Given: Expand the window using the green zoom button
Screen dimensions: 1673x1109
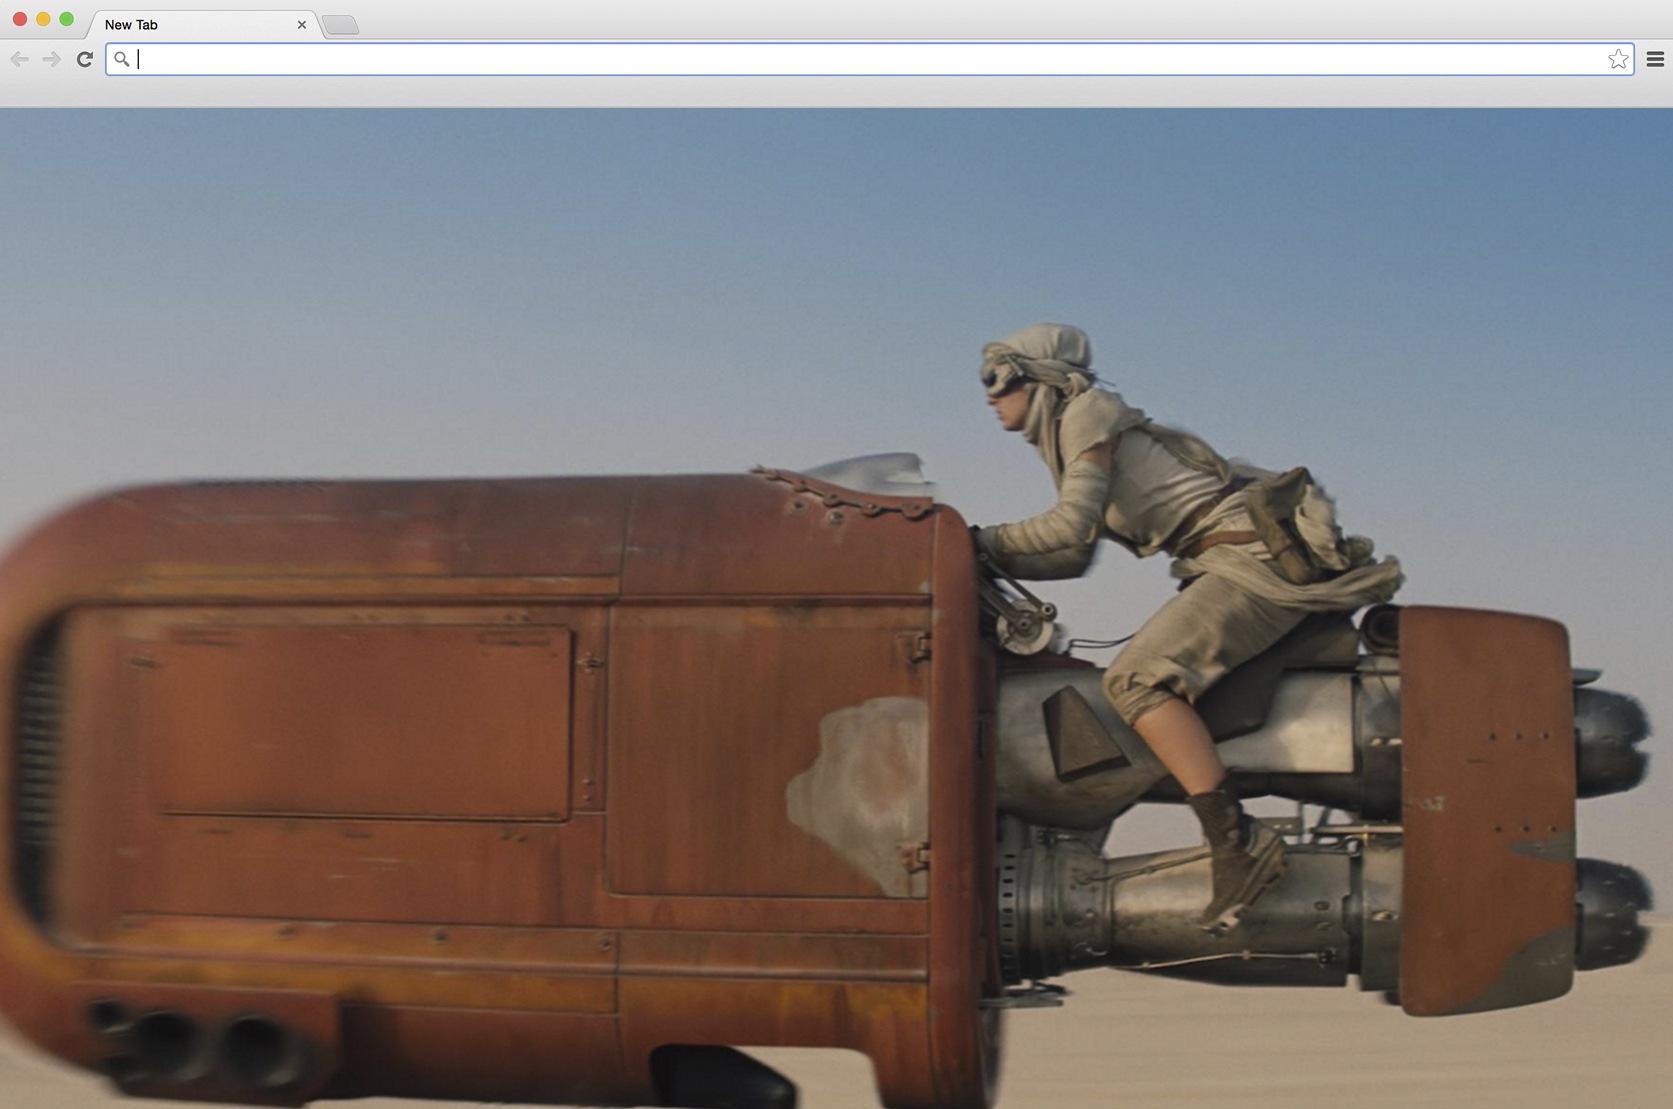Looking at the screenshot, I should point(66,18).
